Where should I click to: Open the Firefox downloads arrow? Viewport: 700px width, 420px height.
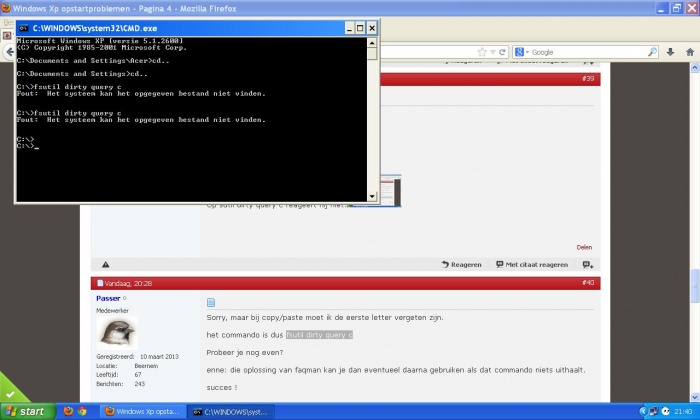(x=671, y=52)
